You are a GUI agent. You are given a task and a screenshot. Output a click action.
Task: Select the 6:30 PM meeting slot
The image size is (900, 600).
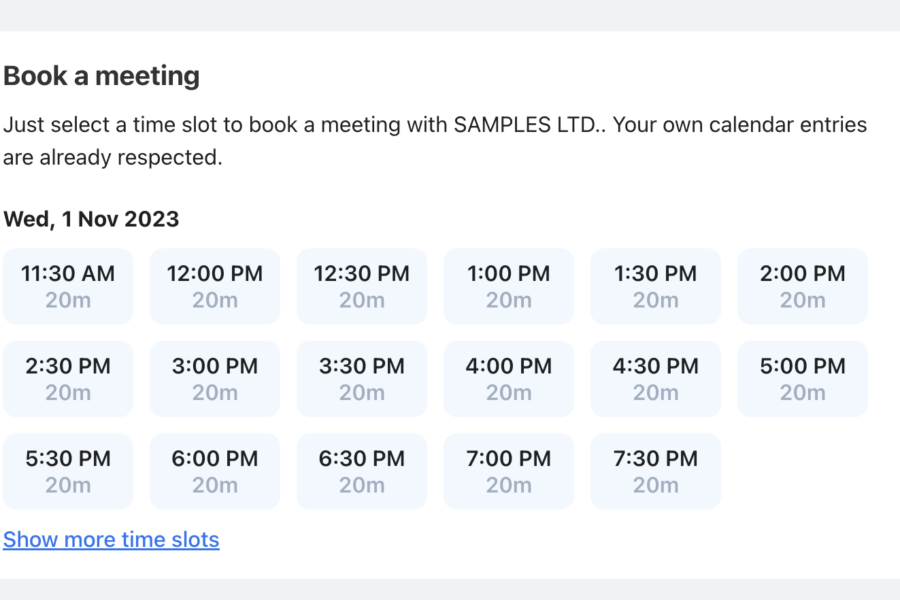362,471
